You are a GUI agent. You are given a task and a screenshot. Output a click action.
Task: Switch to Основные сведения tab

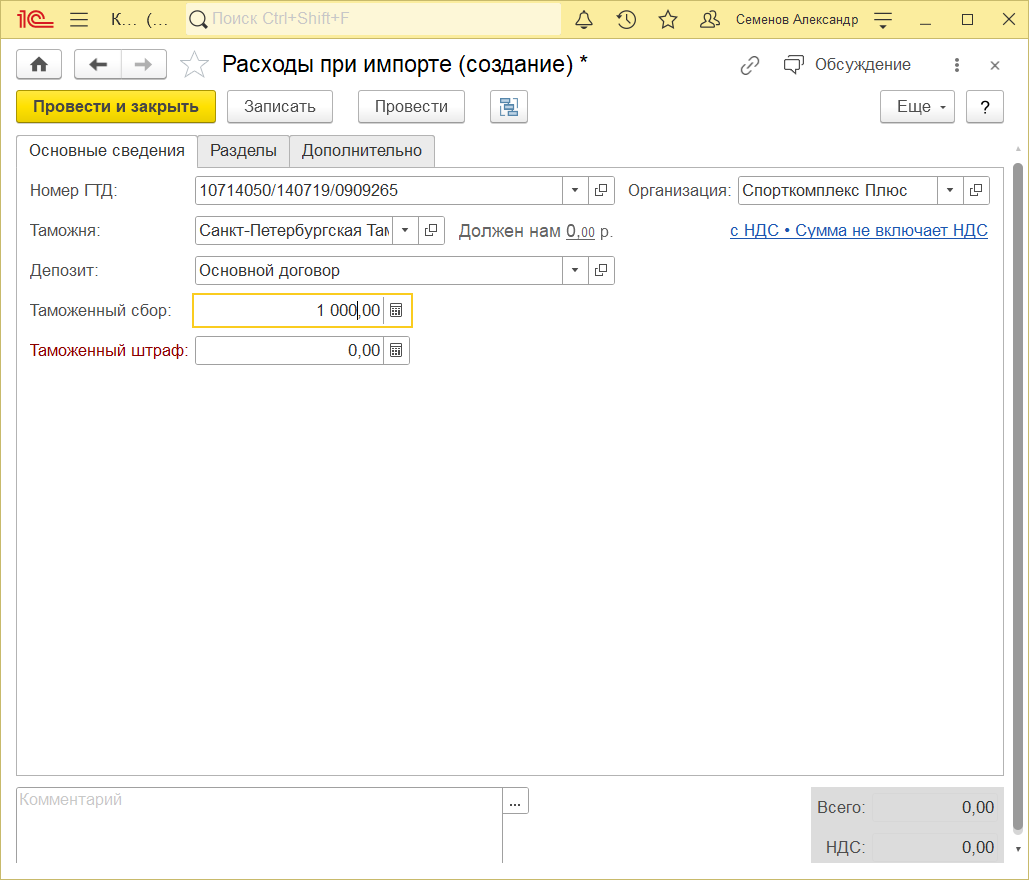(107, 151)
